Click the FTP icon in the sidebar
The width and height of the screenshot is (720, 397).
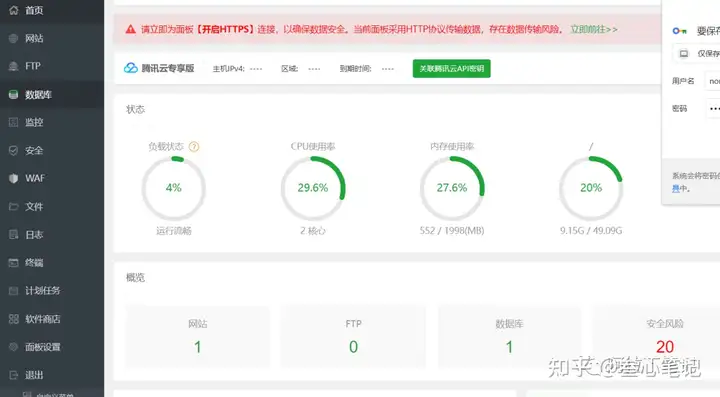point(14,66)
